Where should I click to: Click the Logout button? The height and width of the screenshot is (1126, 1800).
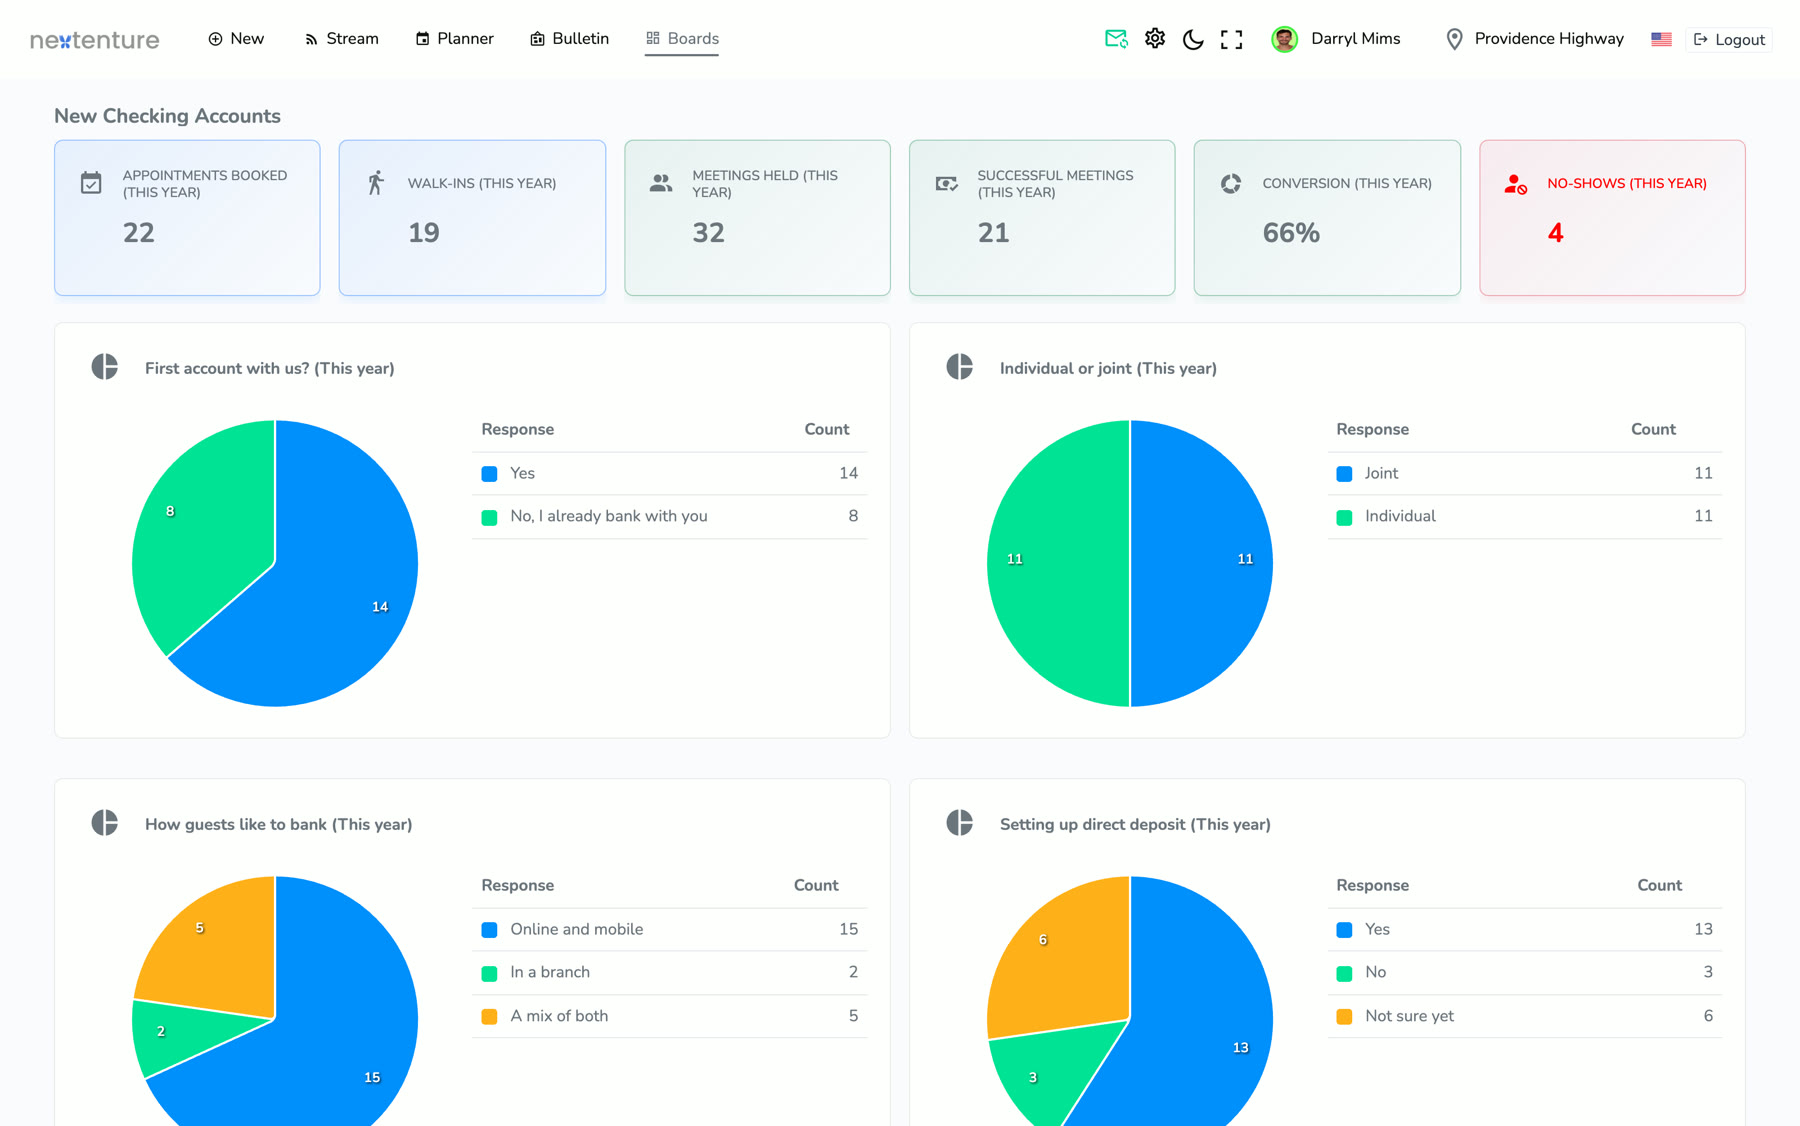pos(1729,40)
